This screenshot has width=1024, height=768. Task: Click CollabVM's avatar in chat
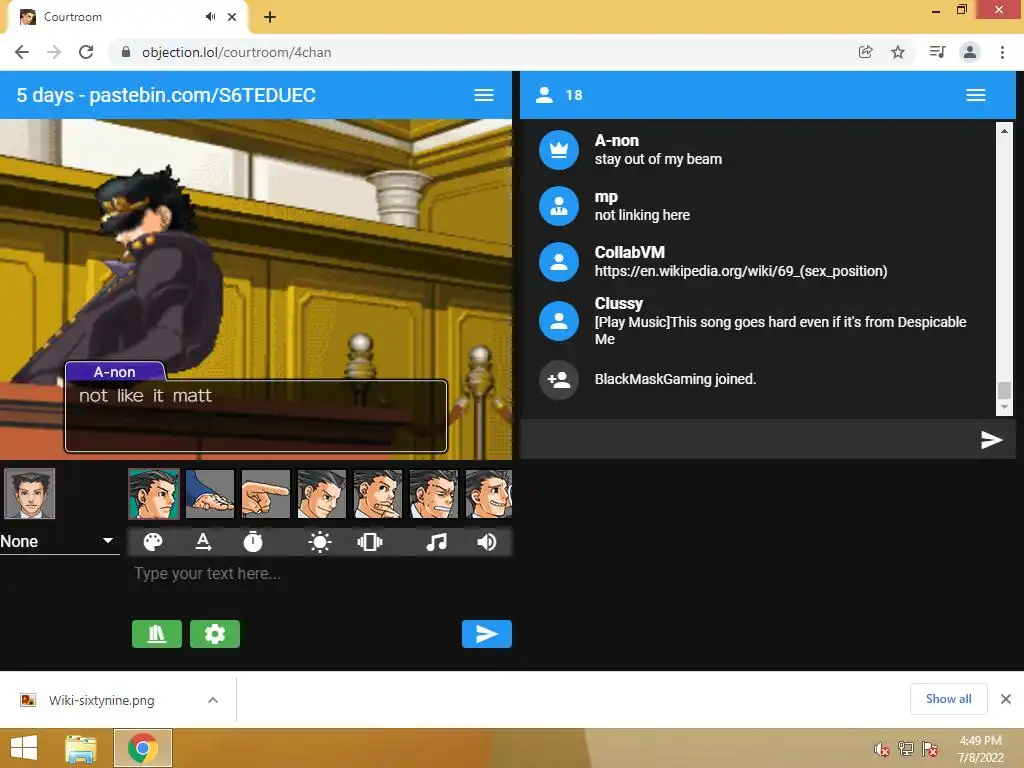point(559,263)
